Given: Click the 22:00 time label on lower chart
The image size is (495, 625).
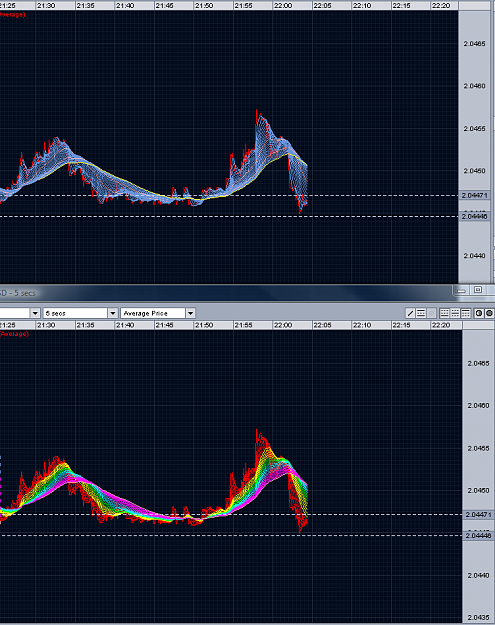Looking at the screenshot, I should 283,325.
